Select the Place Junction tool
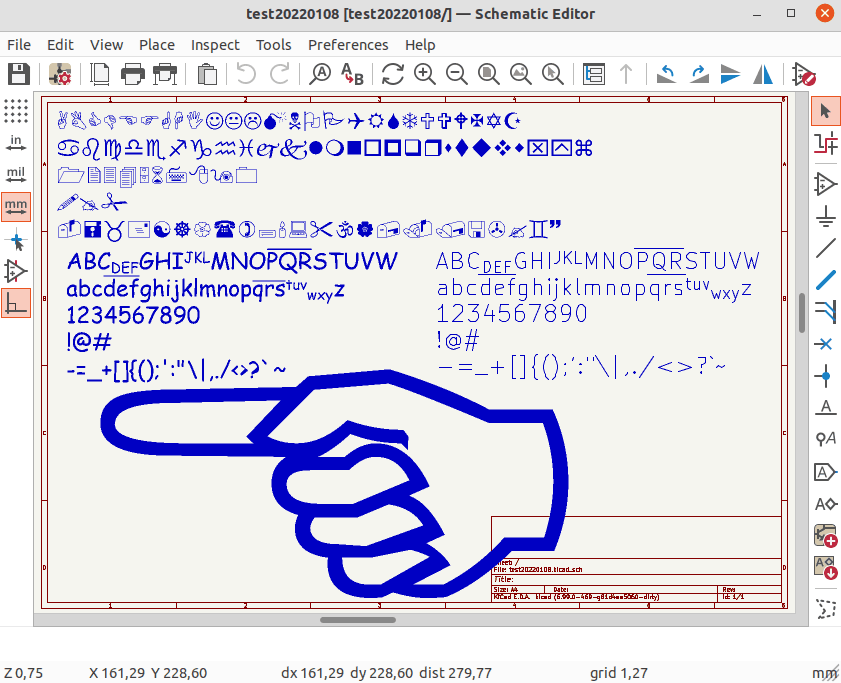 tap(826, 376)
